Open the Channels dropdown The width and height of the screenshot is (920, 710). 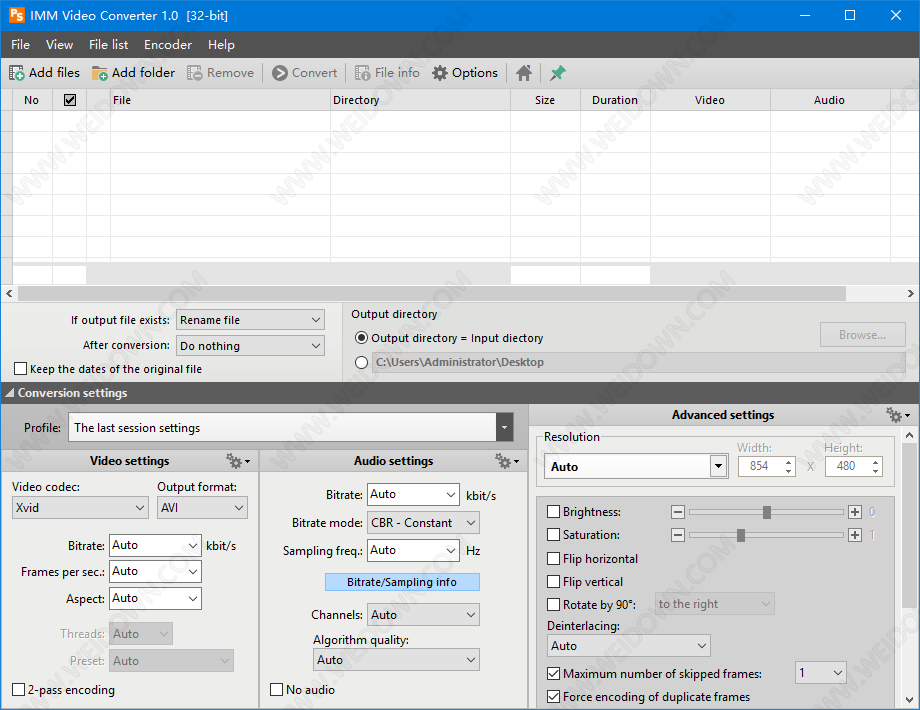point(424,615)
